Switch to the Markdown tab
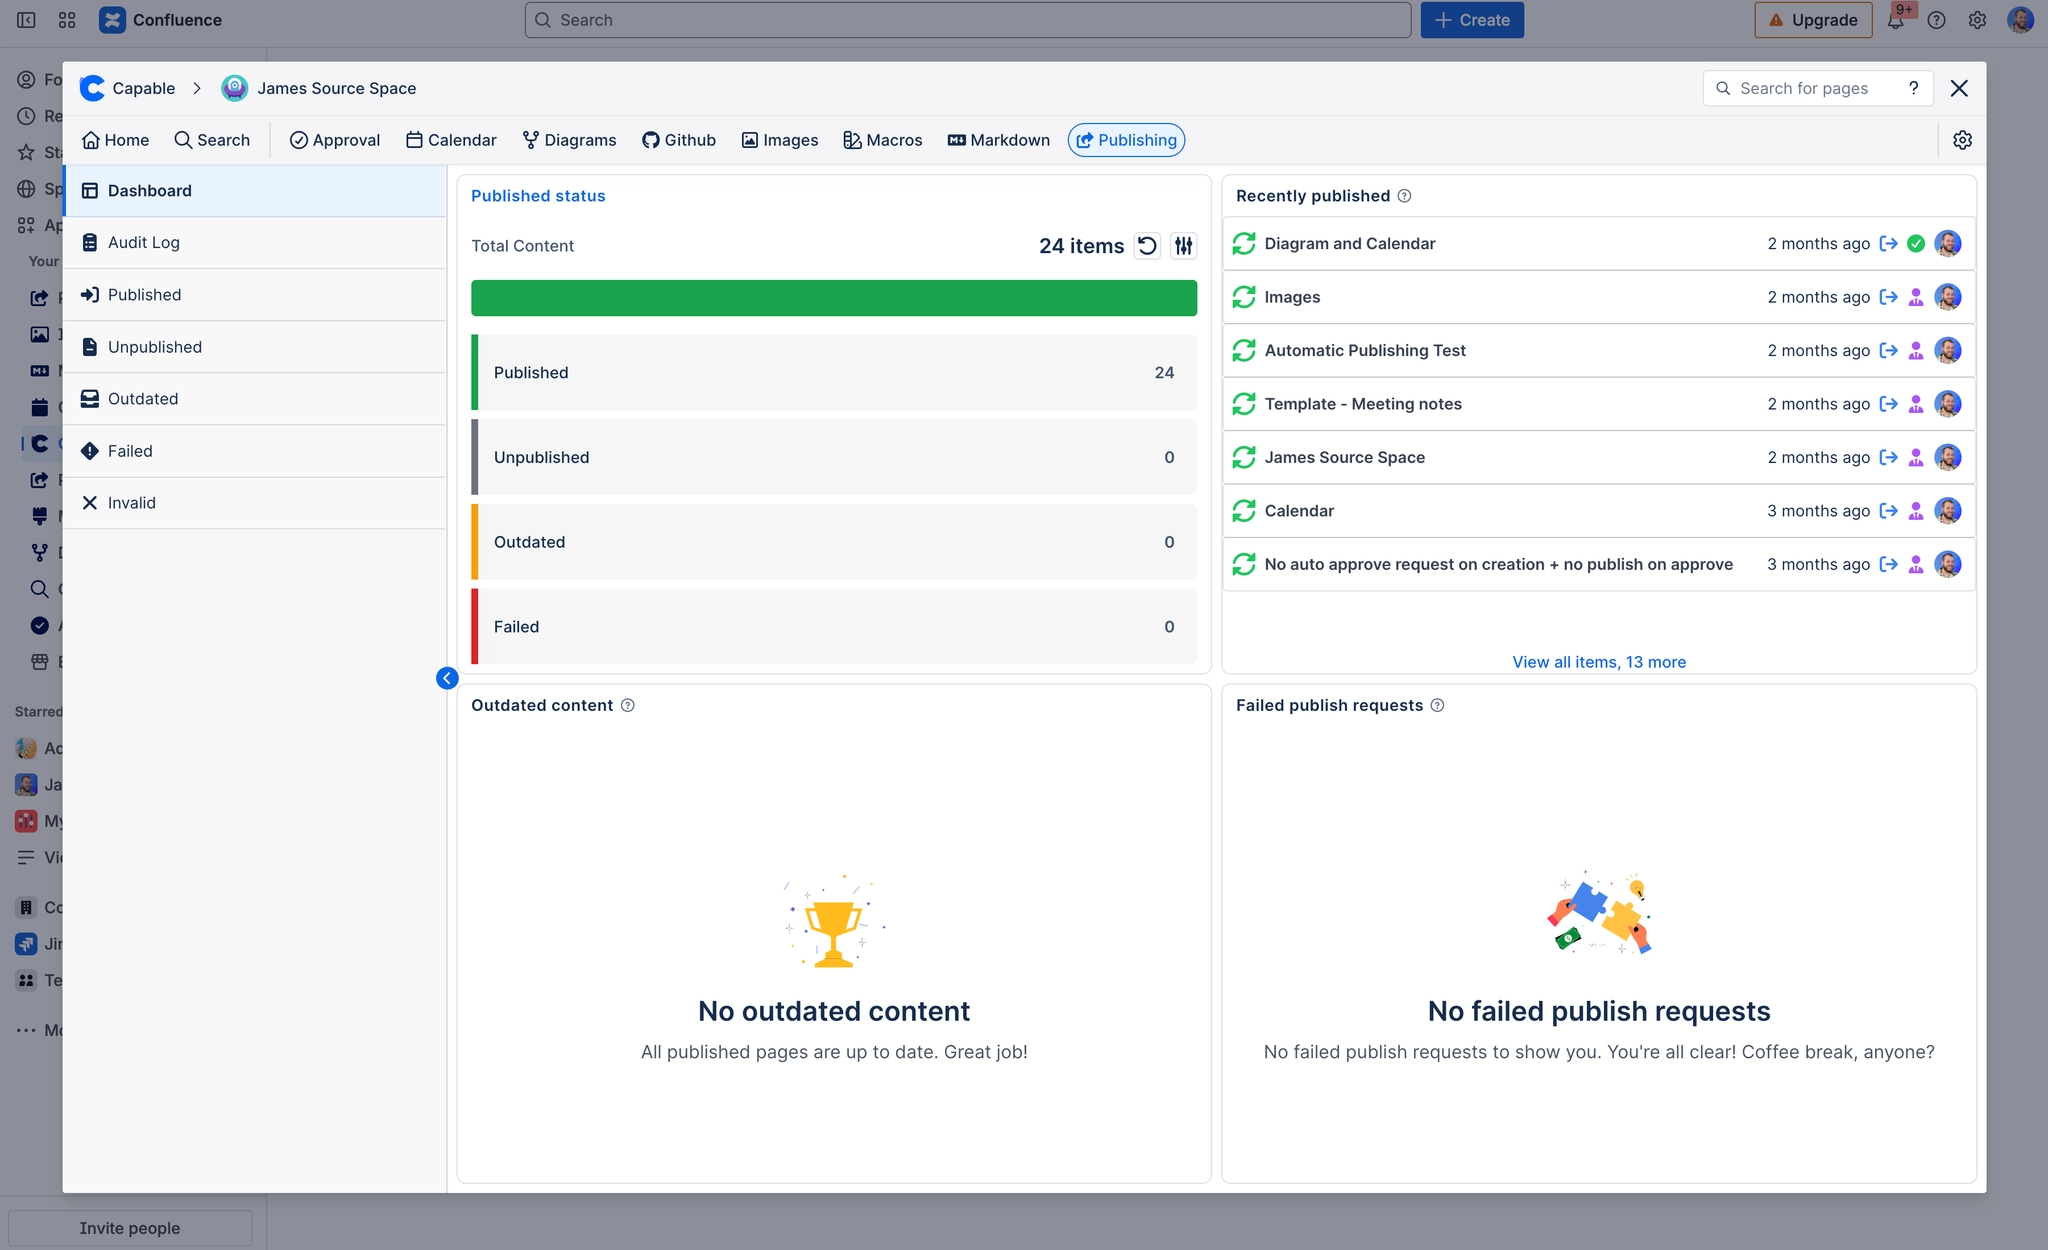Image resolution: width=2048 pixels, height=1250 pixels. [999, 140]
